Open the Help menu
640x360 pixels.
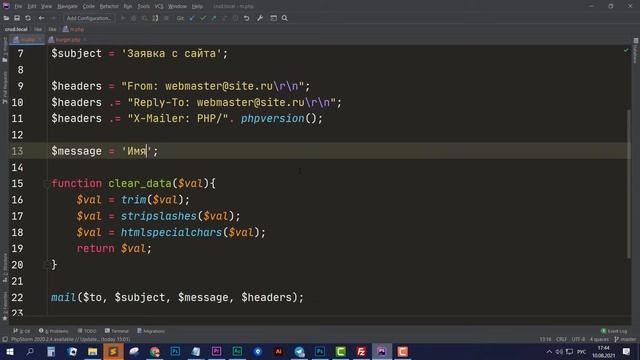point(197,7)
